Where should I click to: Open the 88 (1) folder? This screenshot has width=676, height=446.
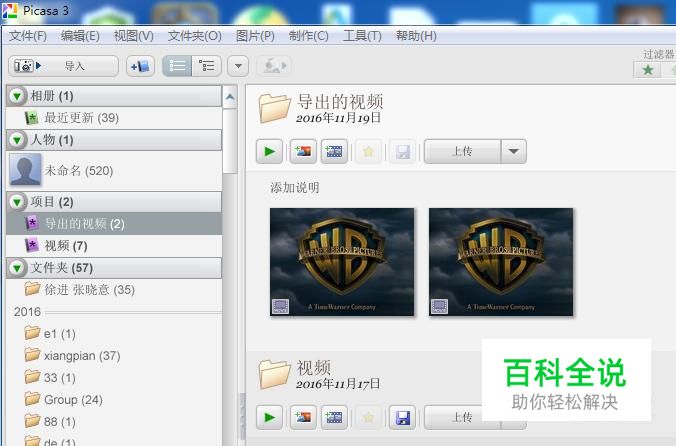(114, 421)
